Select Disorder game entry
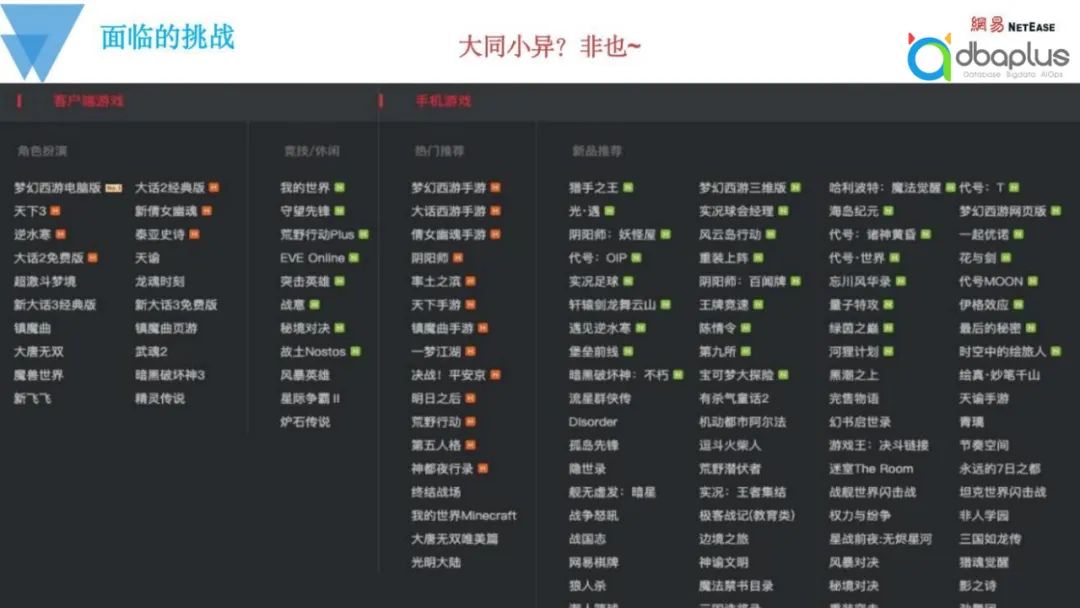 pos(593,422)
